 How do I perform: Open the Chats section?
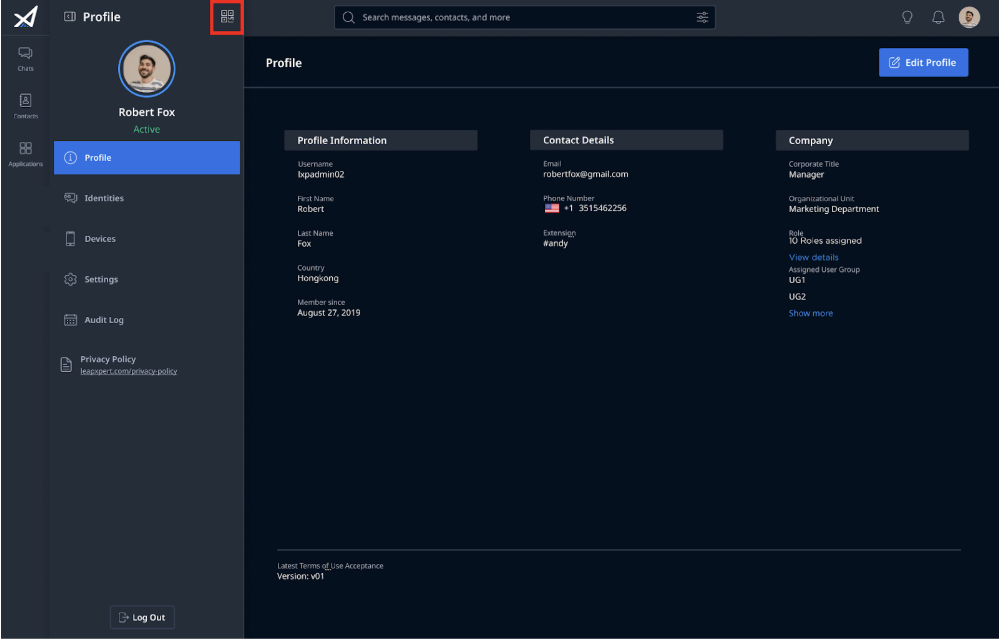pyautogui.click(x=26, y=59)
